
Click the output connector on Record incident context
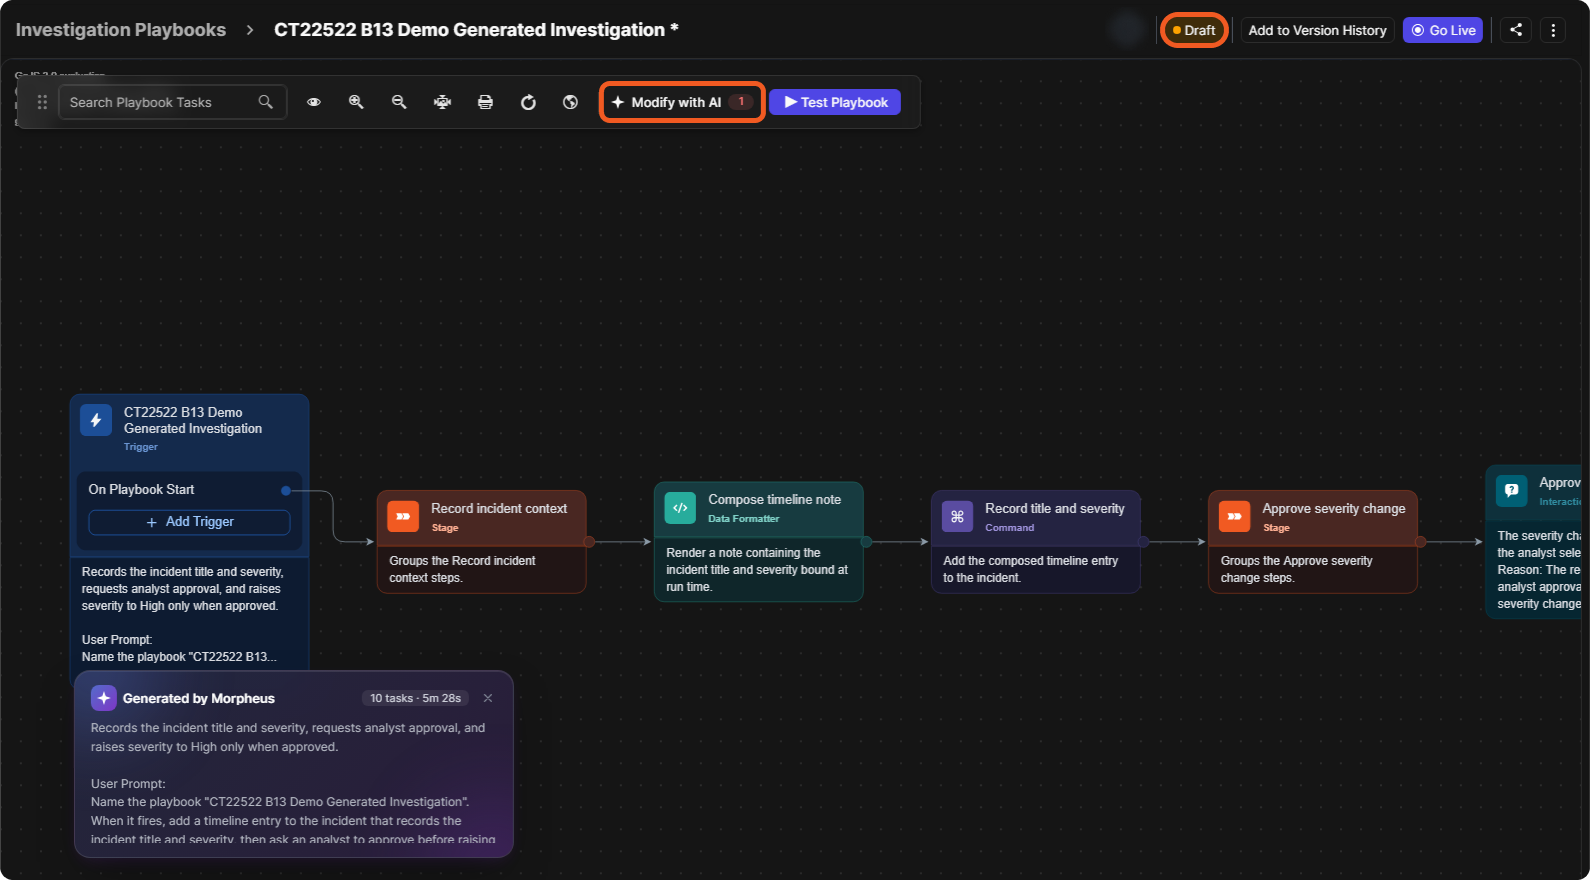pos(589,542)
